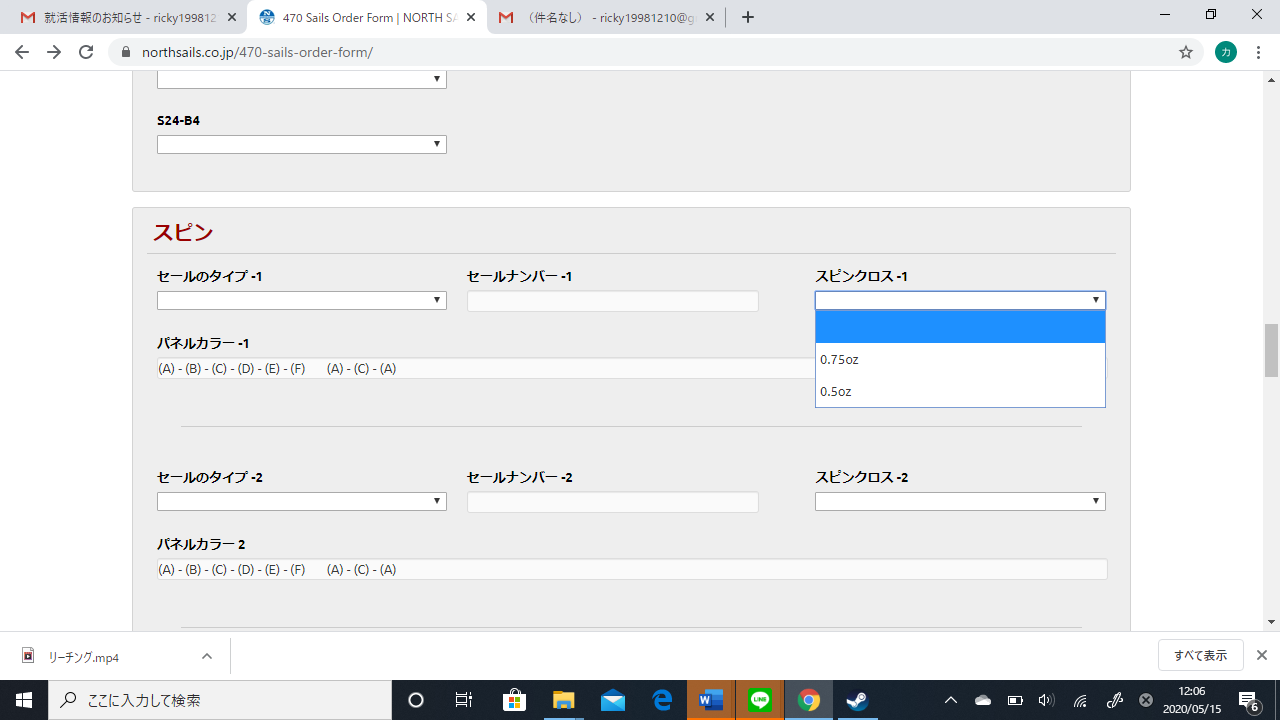The image size is (1280, 720).
Task: Open a new browser tab
Action: coord(748,17)
